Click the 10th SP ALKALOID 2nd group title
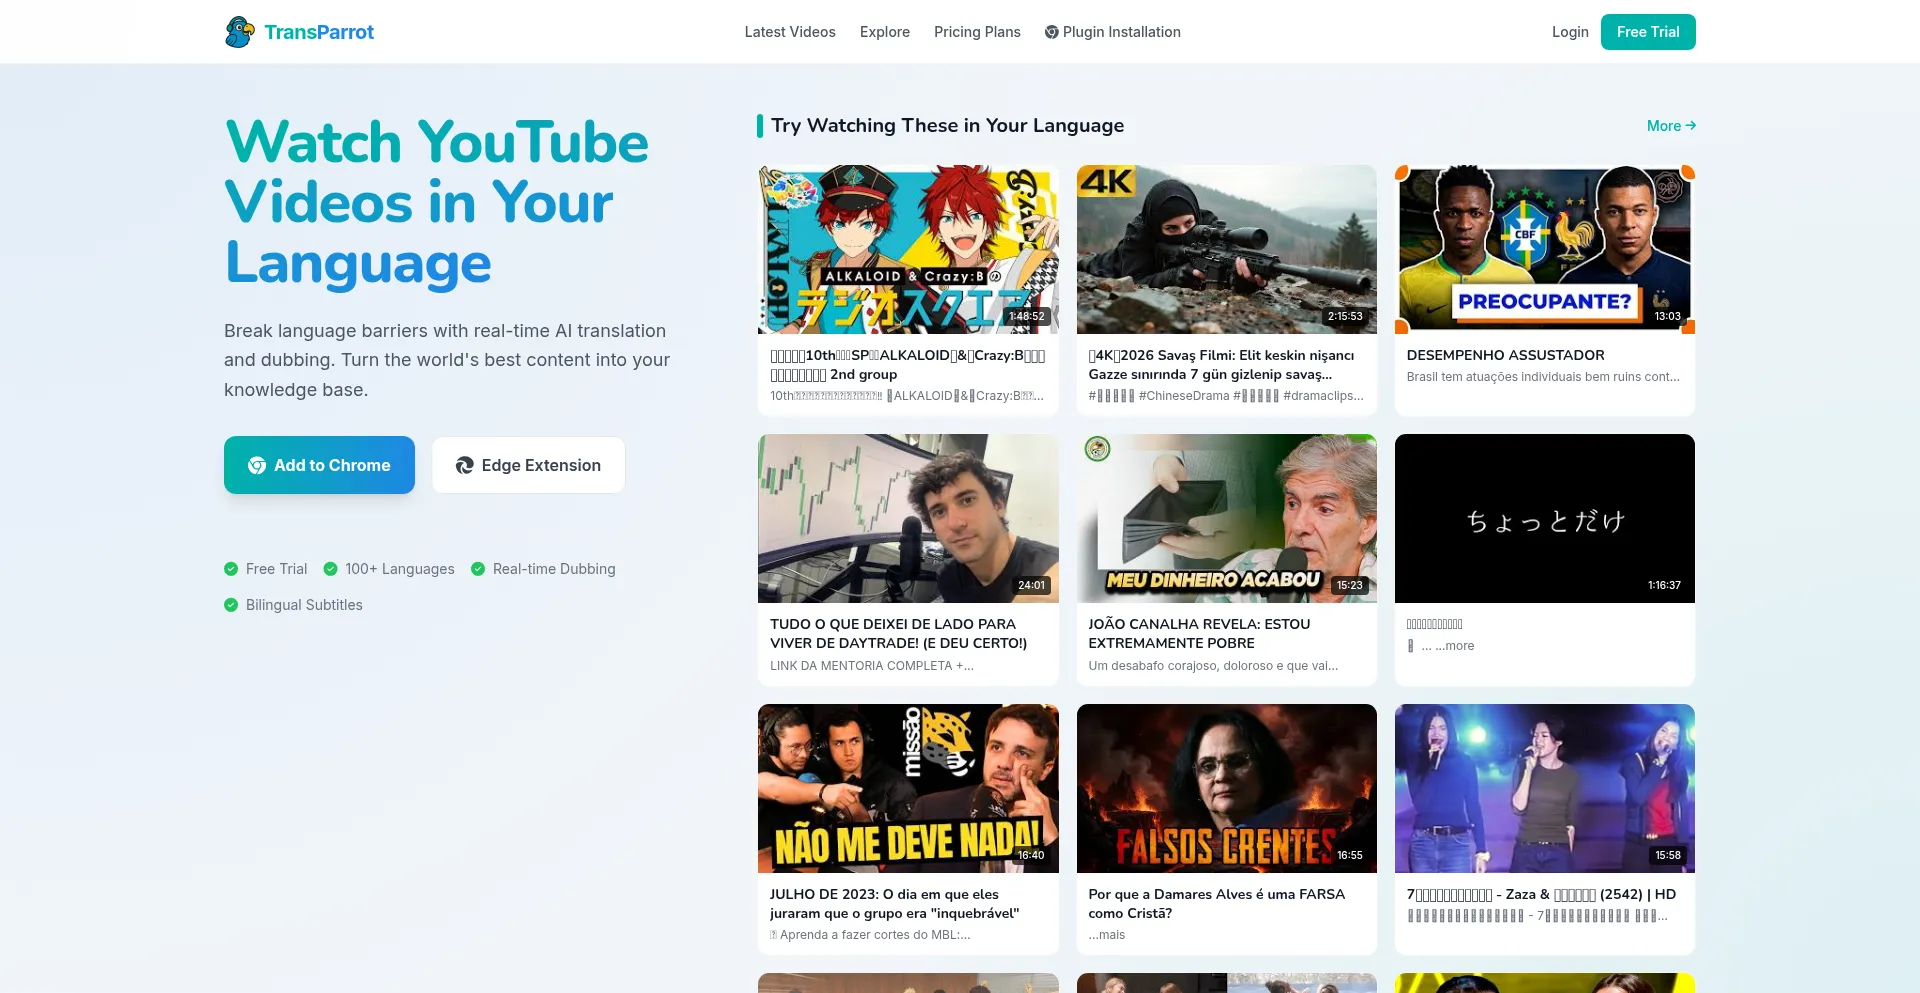The width and height of the screenshot is (1920, 993). [907, 365]
